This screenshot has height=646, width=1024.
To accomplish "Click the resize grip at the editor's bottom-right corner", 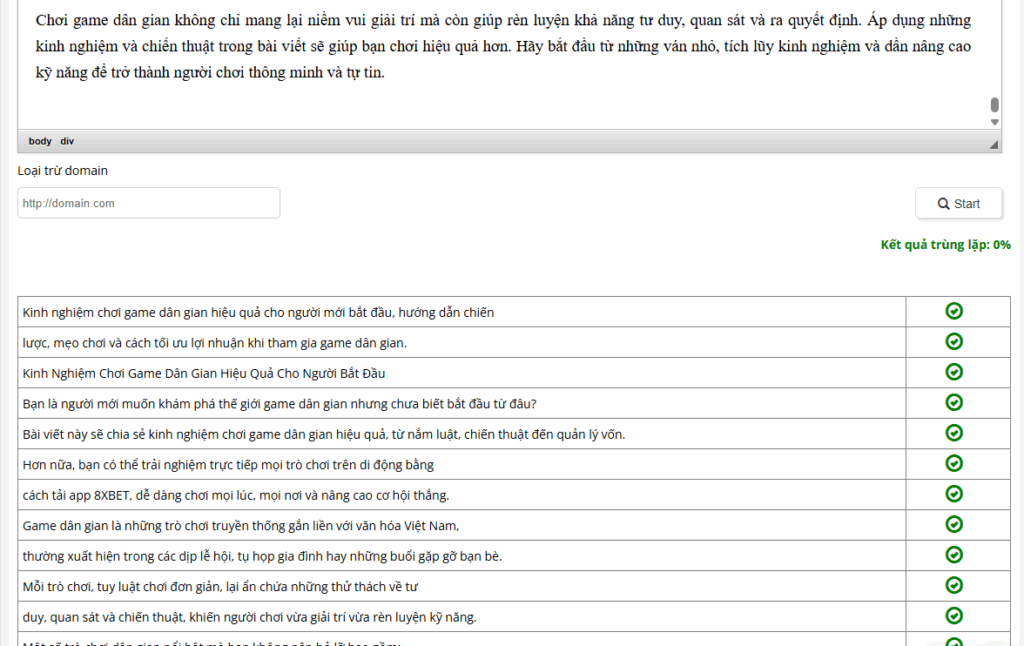I will (x=992, y=143).
